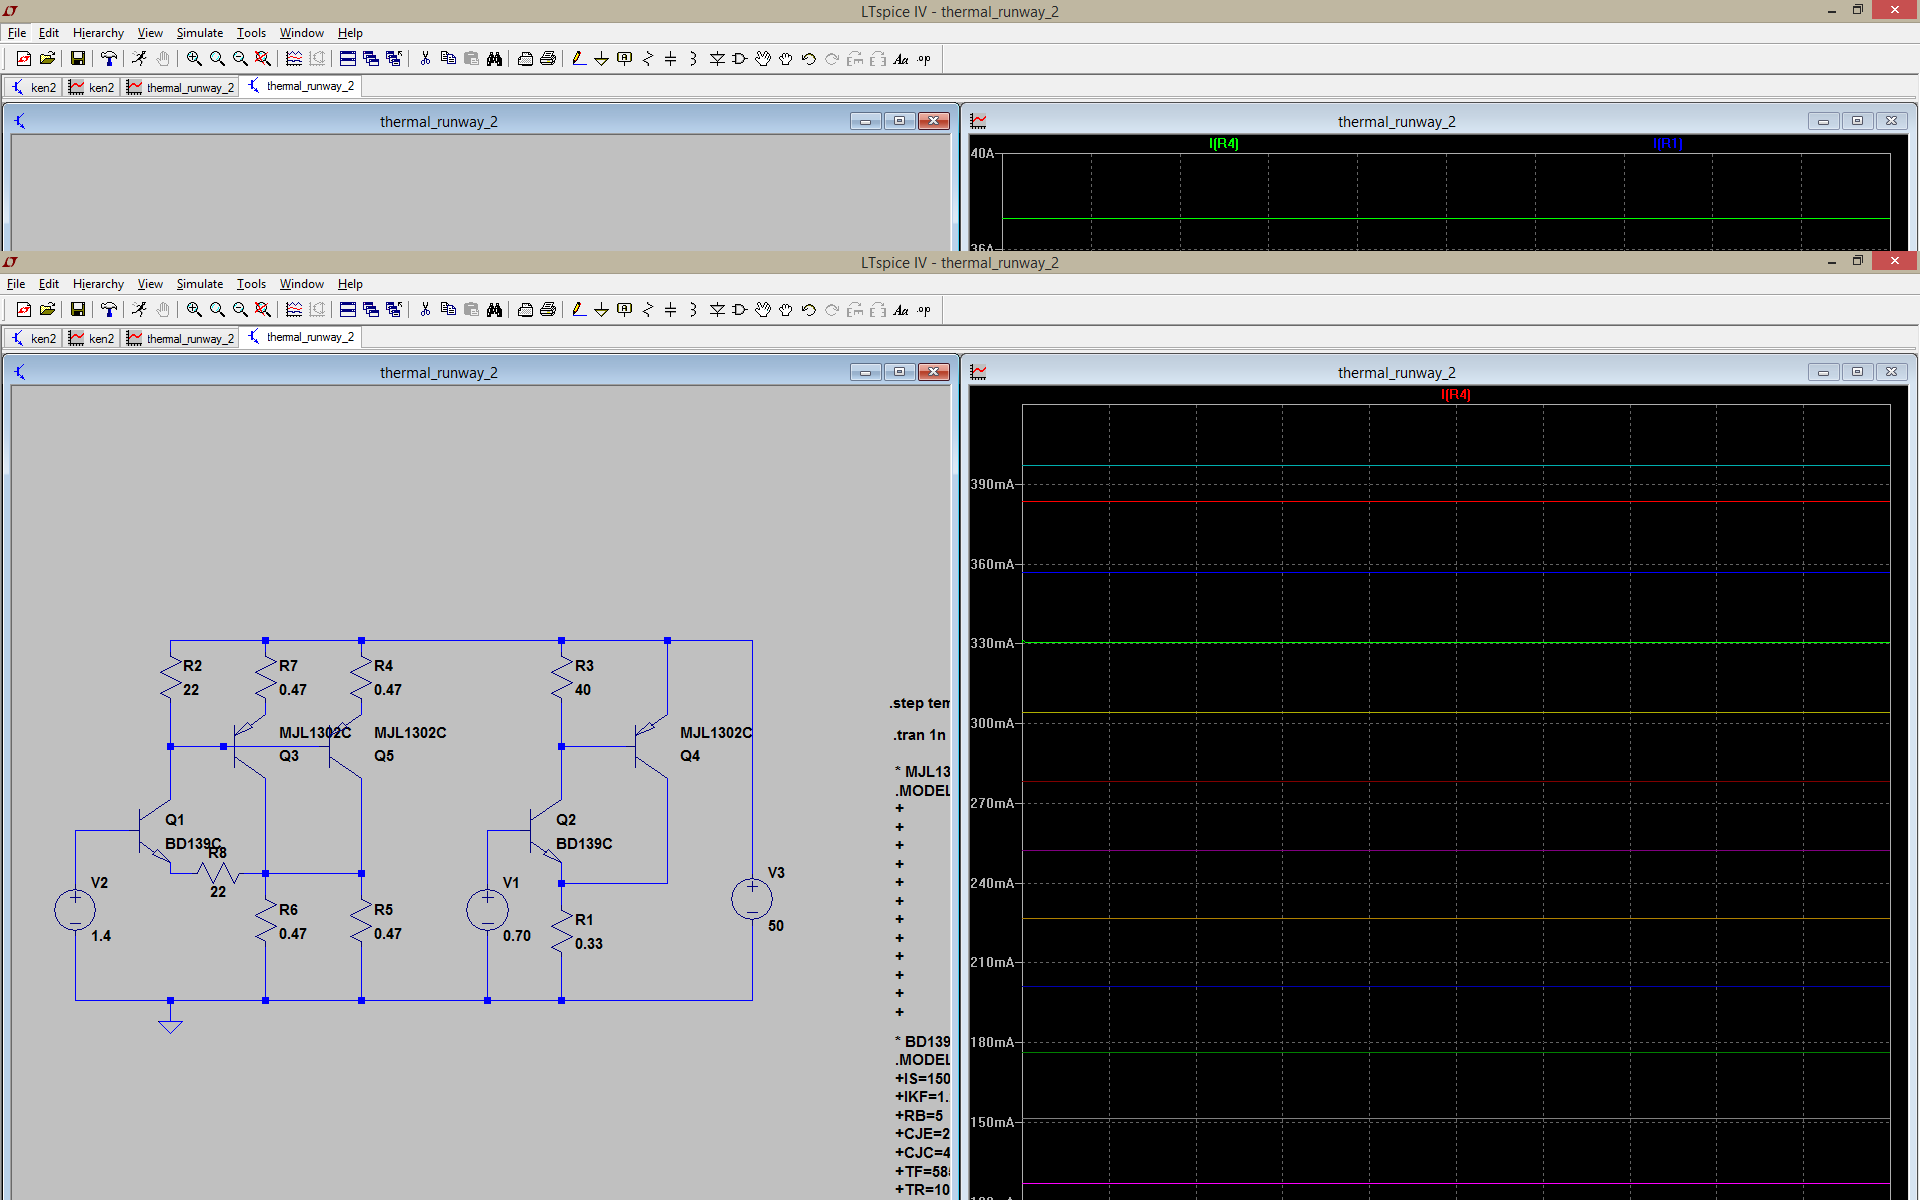Switch to ken2 schematic tab in front window

pyautogui.click(x=34, y=338)
